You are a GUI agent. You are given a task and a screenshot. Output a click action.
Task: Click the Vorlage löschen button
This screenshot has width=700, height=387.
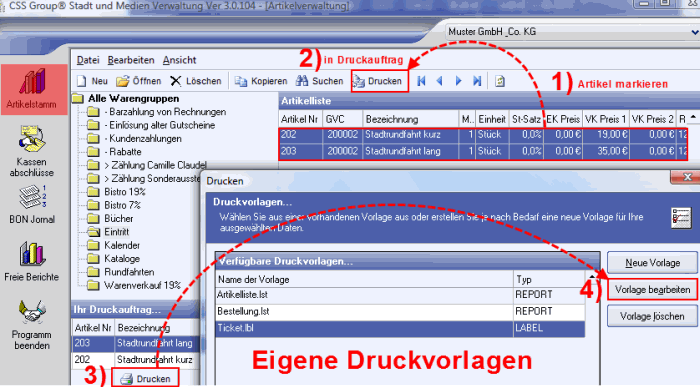[x=652, y=316]
